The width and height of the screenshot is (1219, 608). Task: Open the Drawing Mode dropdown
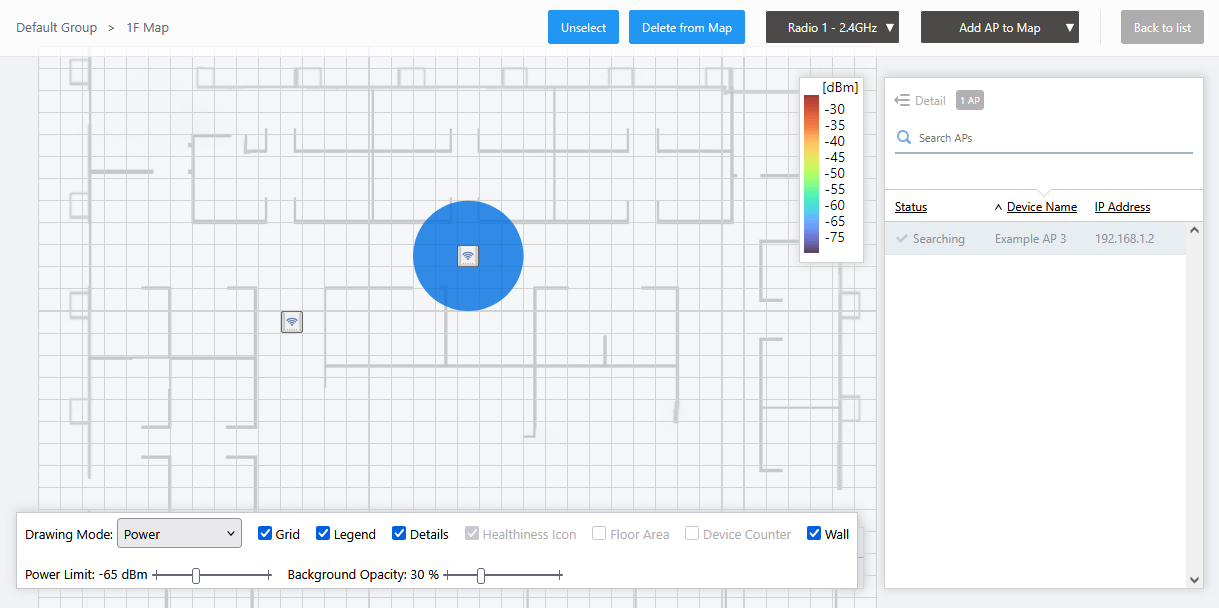(x=179, y=534)
